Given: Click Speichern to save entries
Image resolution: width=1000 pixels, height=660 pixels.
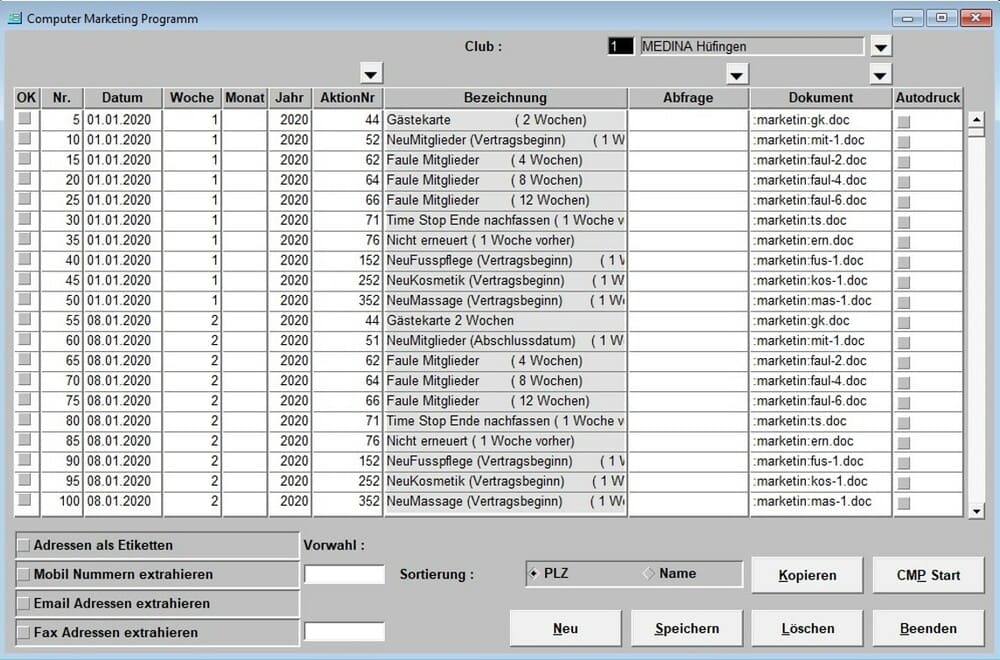Looking at the screenshot, I should [x=687, y=629].
